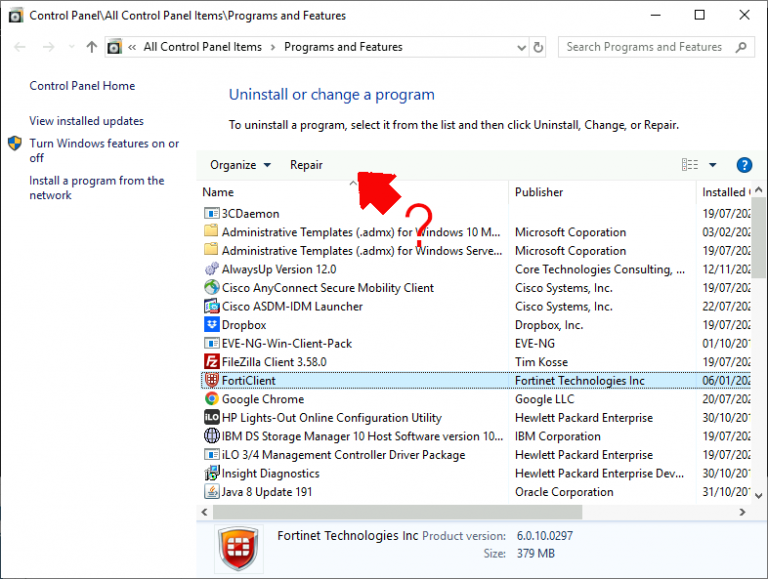Expand the breadcrumb chevron before All Control Panel Items
Screen dimensions: 768x579
132,47
